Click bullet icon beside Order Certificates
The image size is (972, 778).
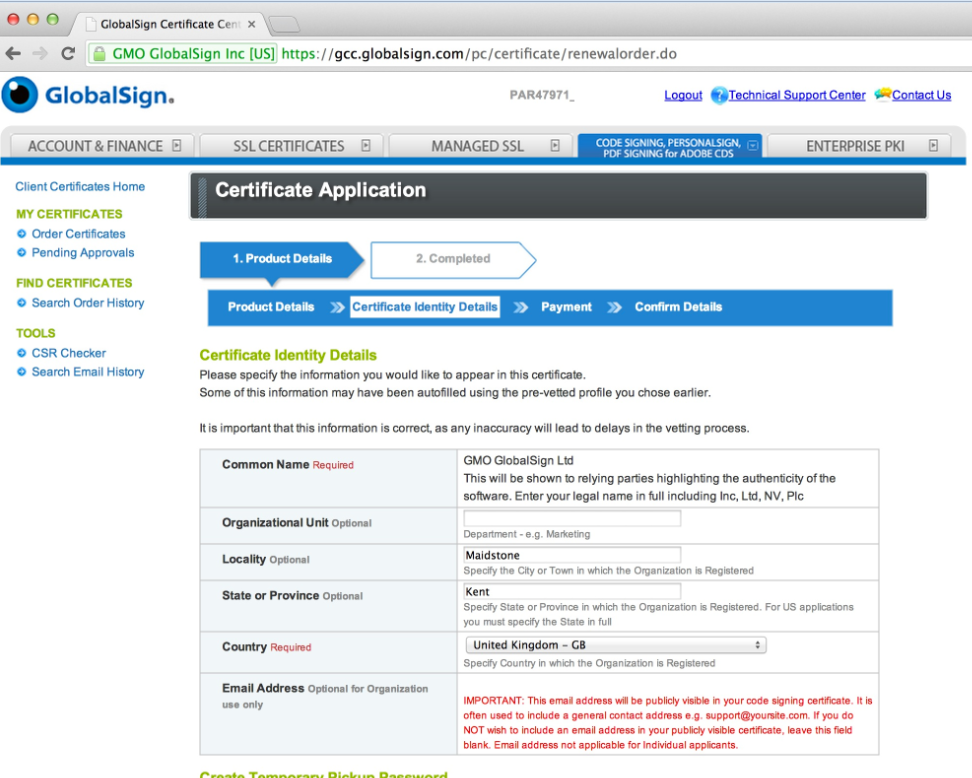[x=22, y=234]
